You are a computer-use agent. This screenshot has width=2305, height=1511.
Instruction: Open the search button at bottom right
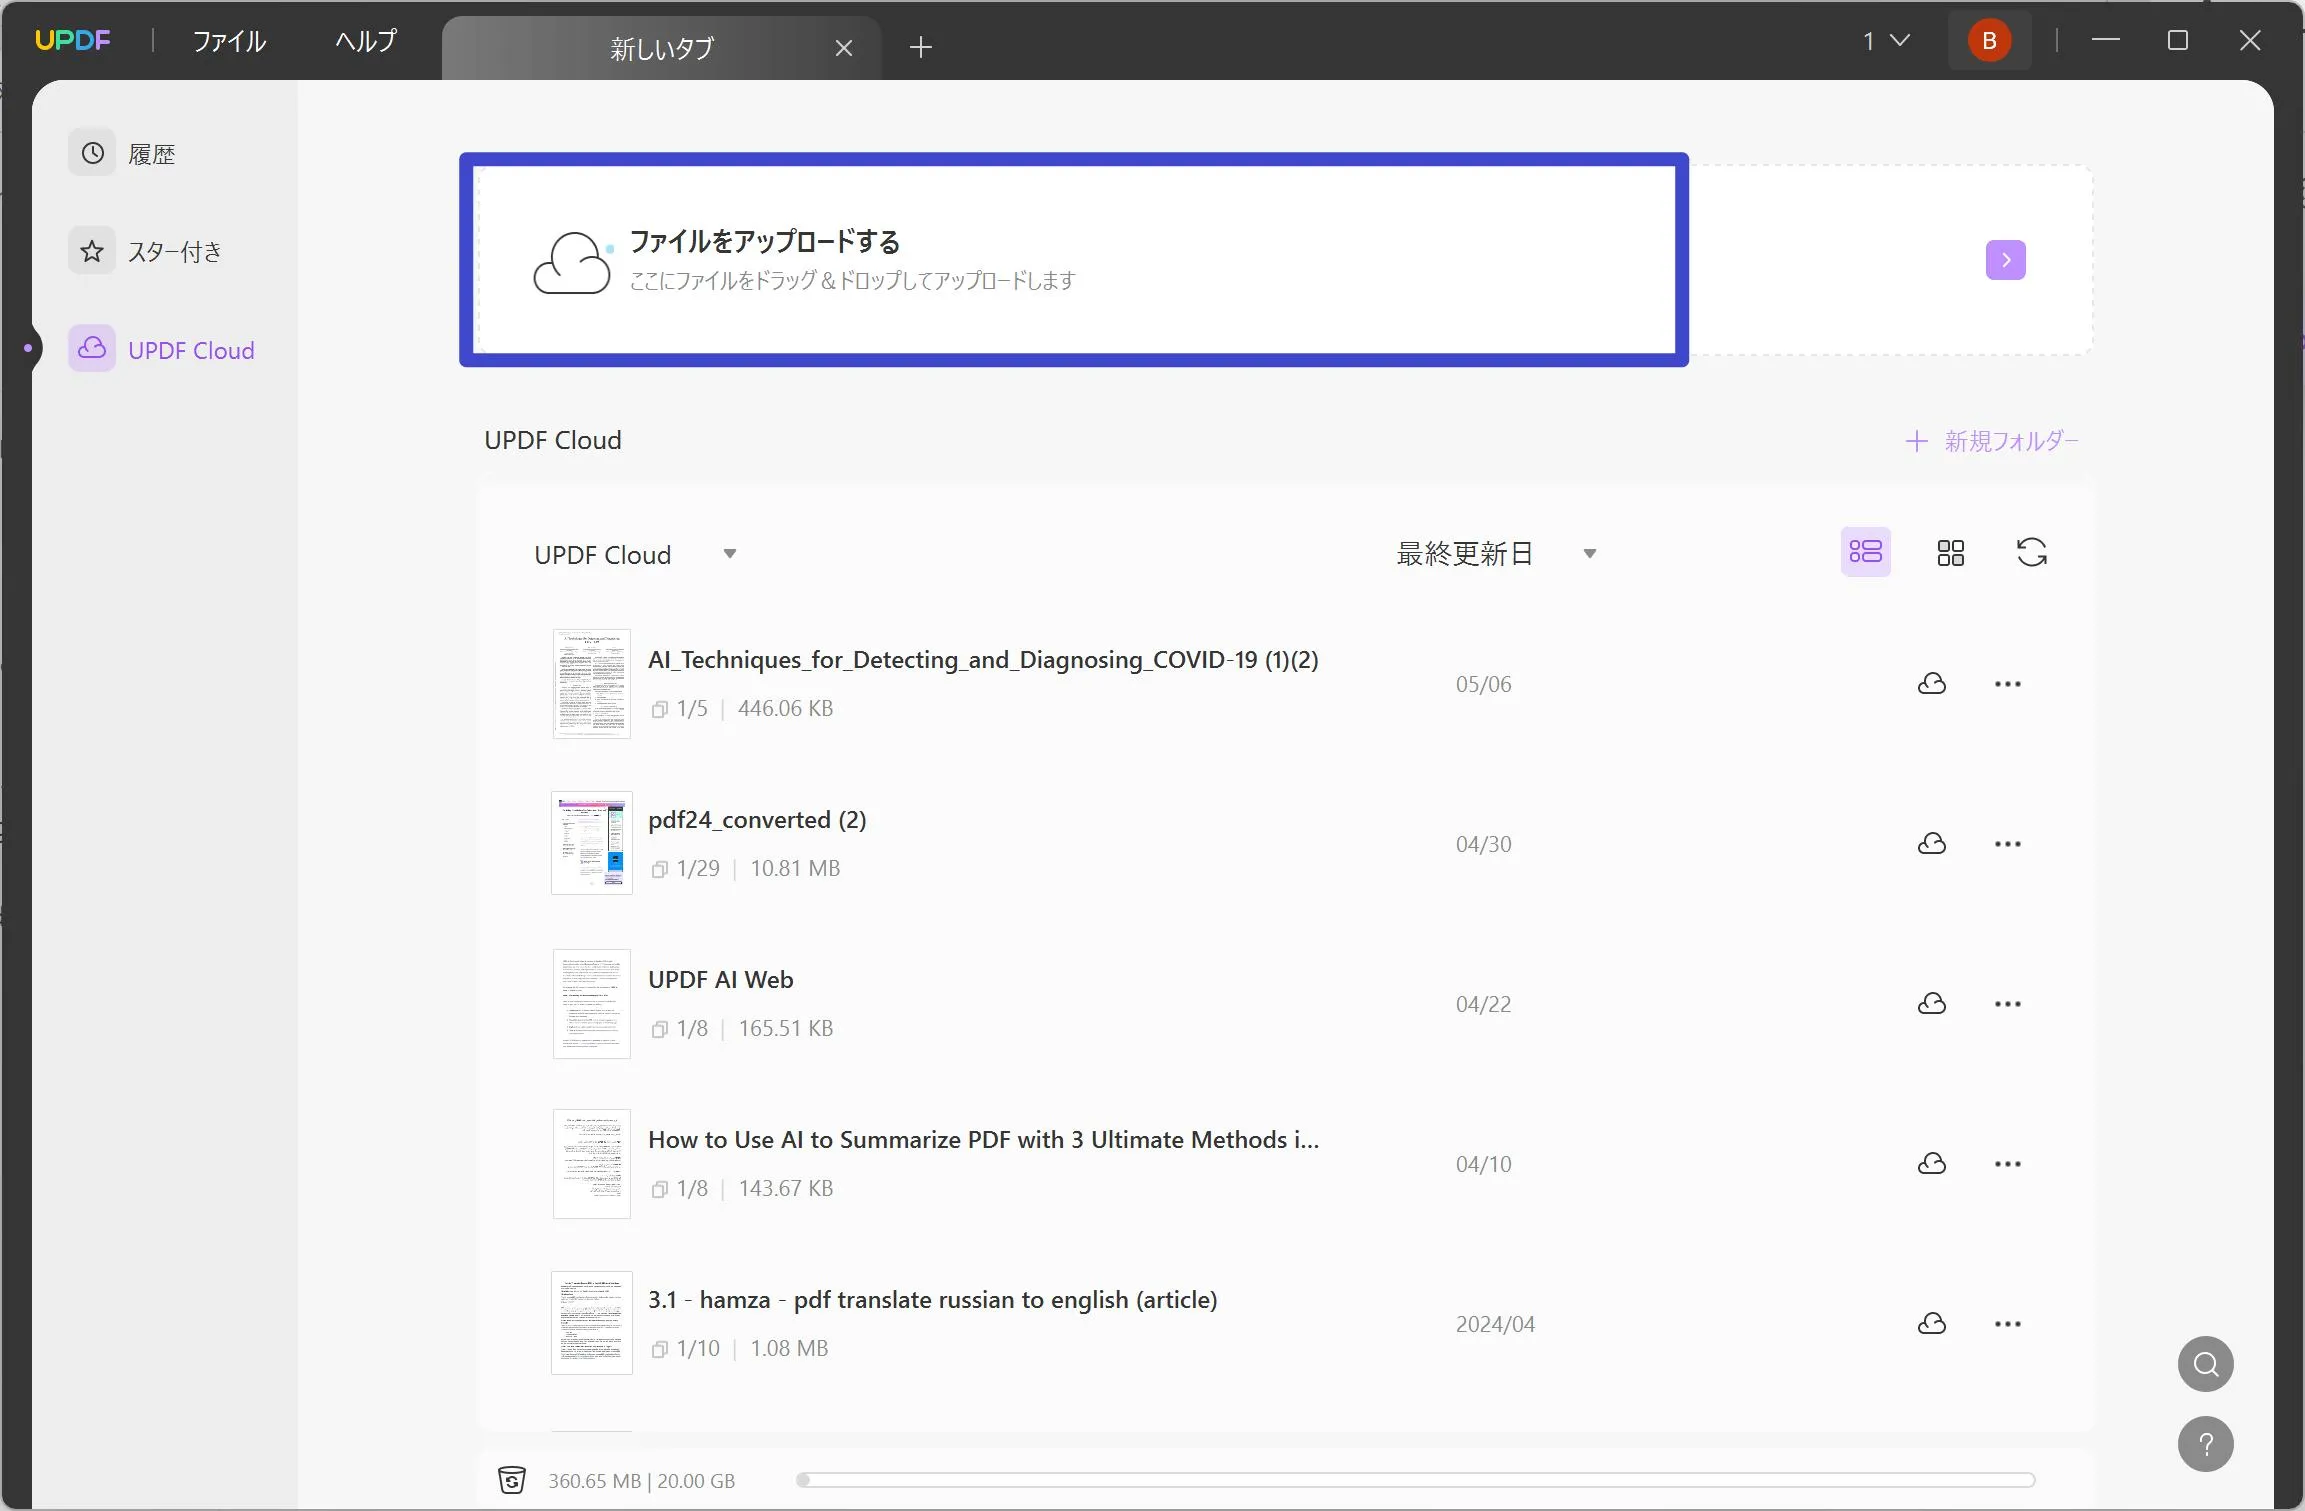coord(2206,1364)
